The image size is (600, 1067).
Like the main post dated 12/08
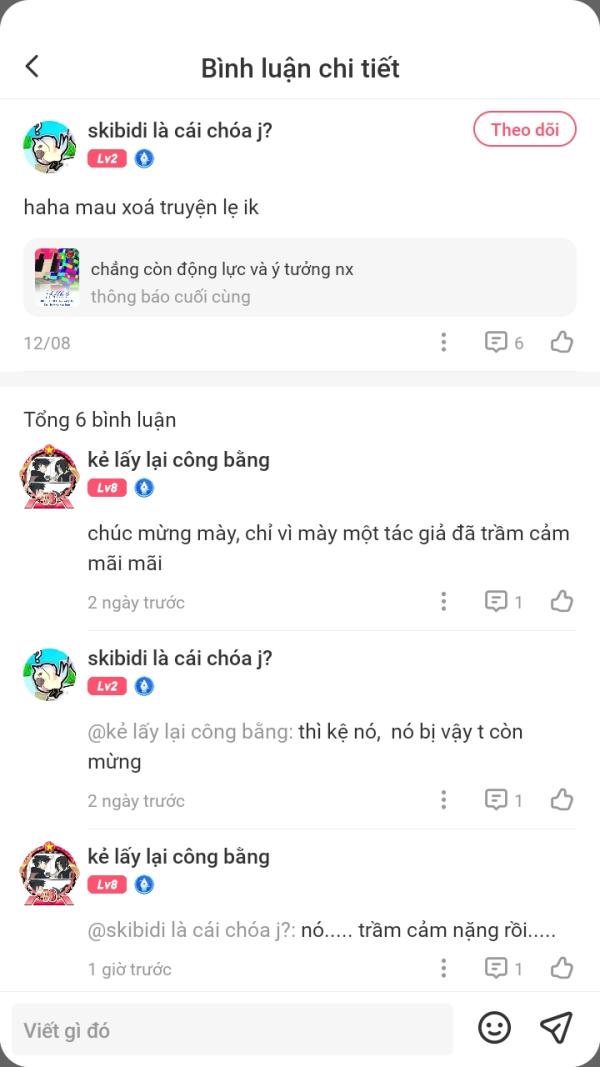point(562,342)
